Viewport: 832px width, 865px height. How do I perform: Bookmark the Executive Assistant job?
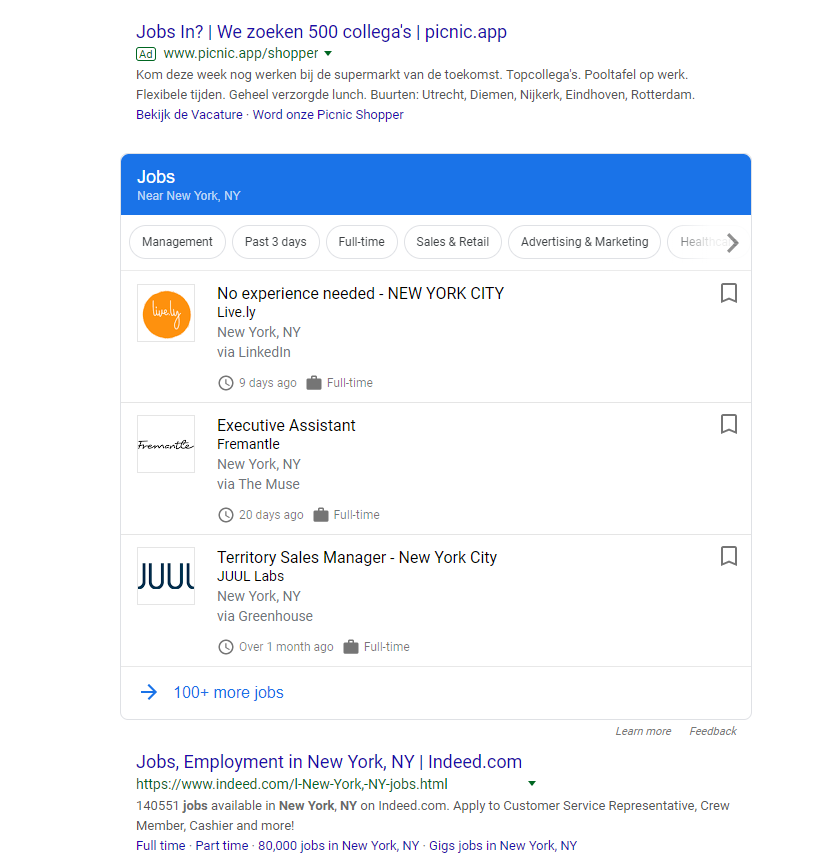click(729, 424)
